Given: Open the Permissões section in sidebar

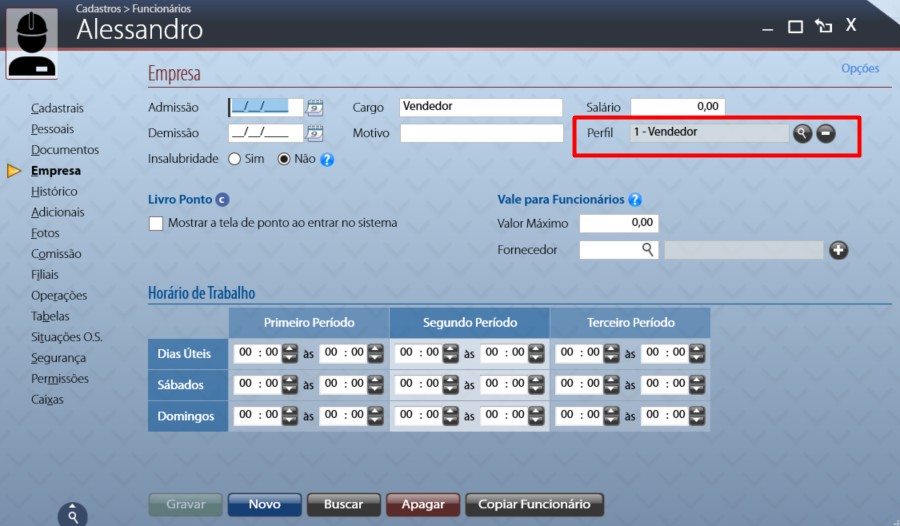Looking at the screenshot, I should [x=59, y=379].
